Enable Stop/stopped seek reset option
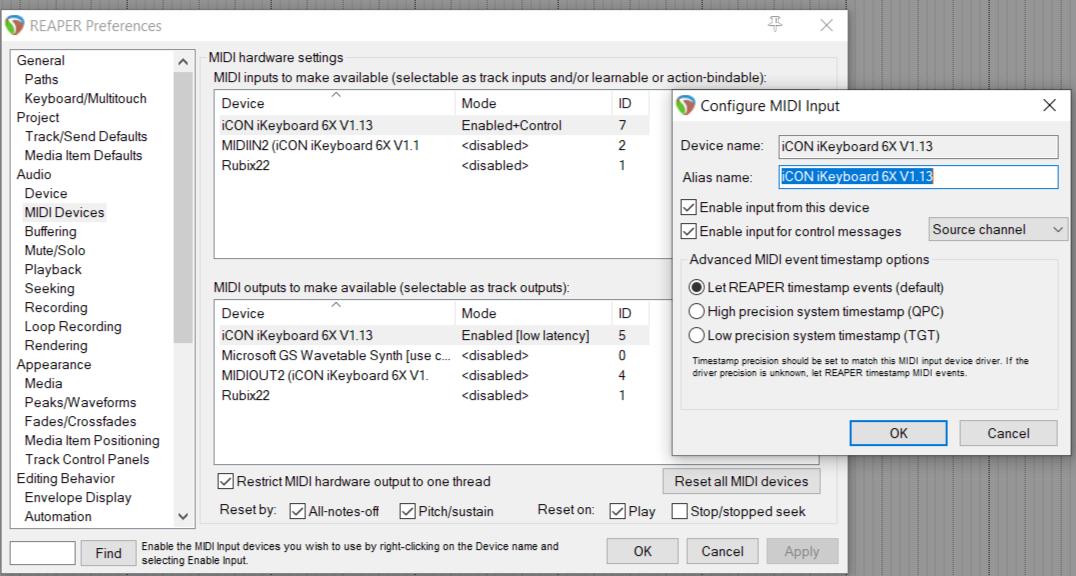1076x576 pixels. point(680,511)
